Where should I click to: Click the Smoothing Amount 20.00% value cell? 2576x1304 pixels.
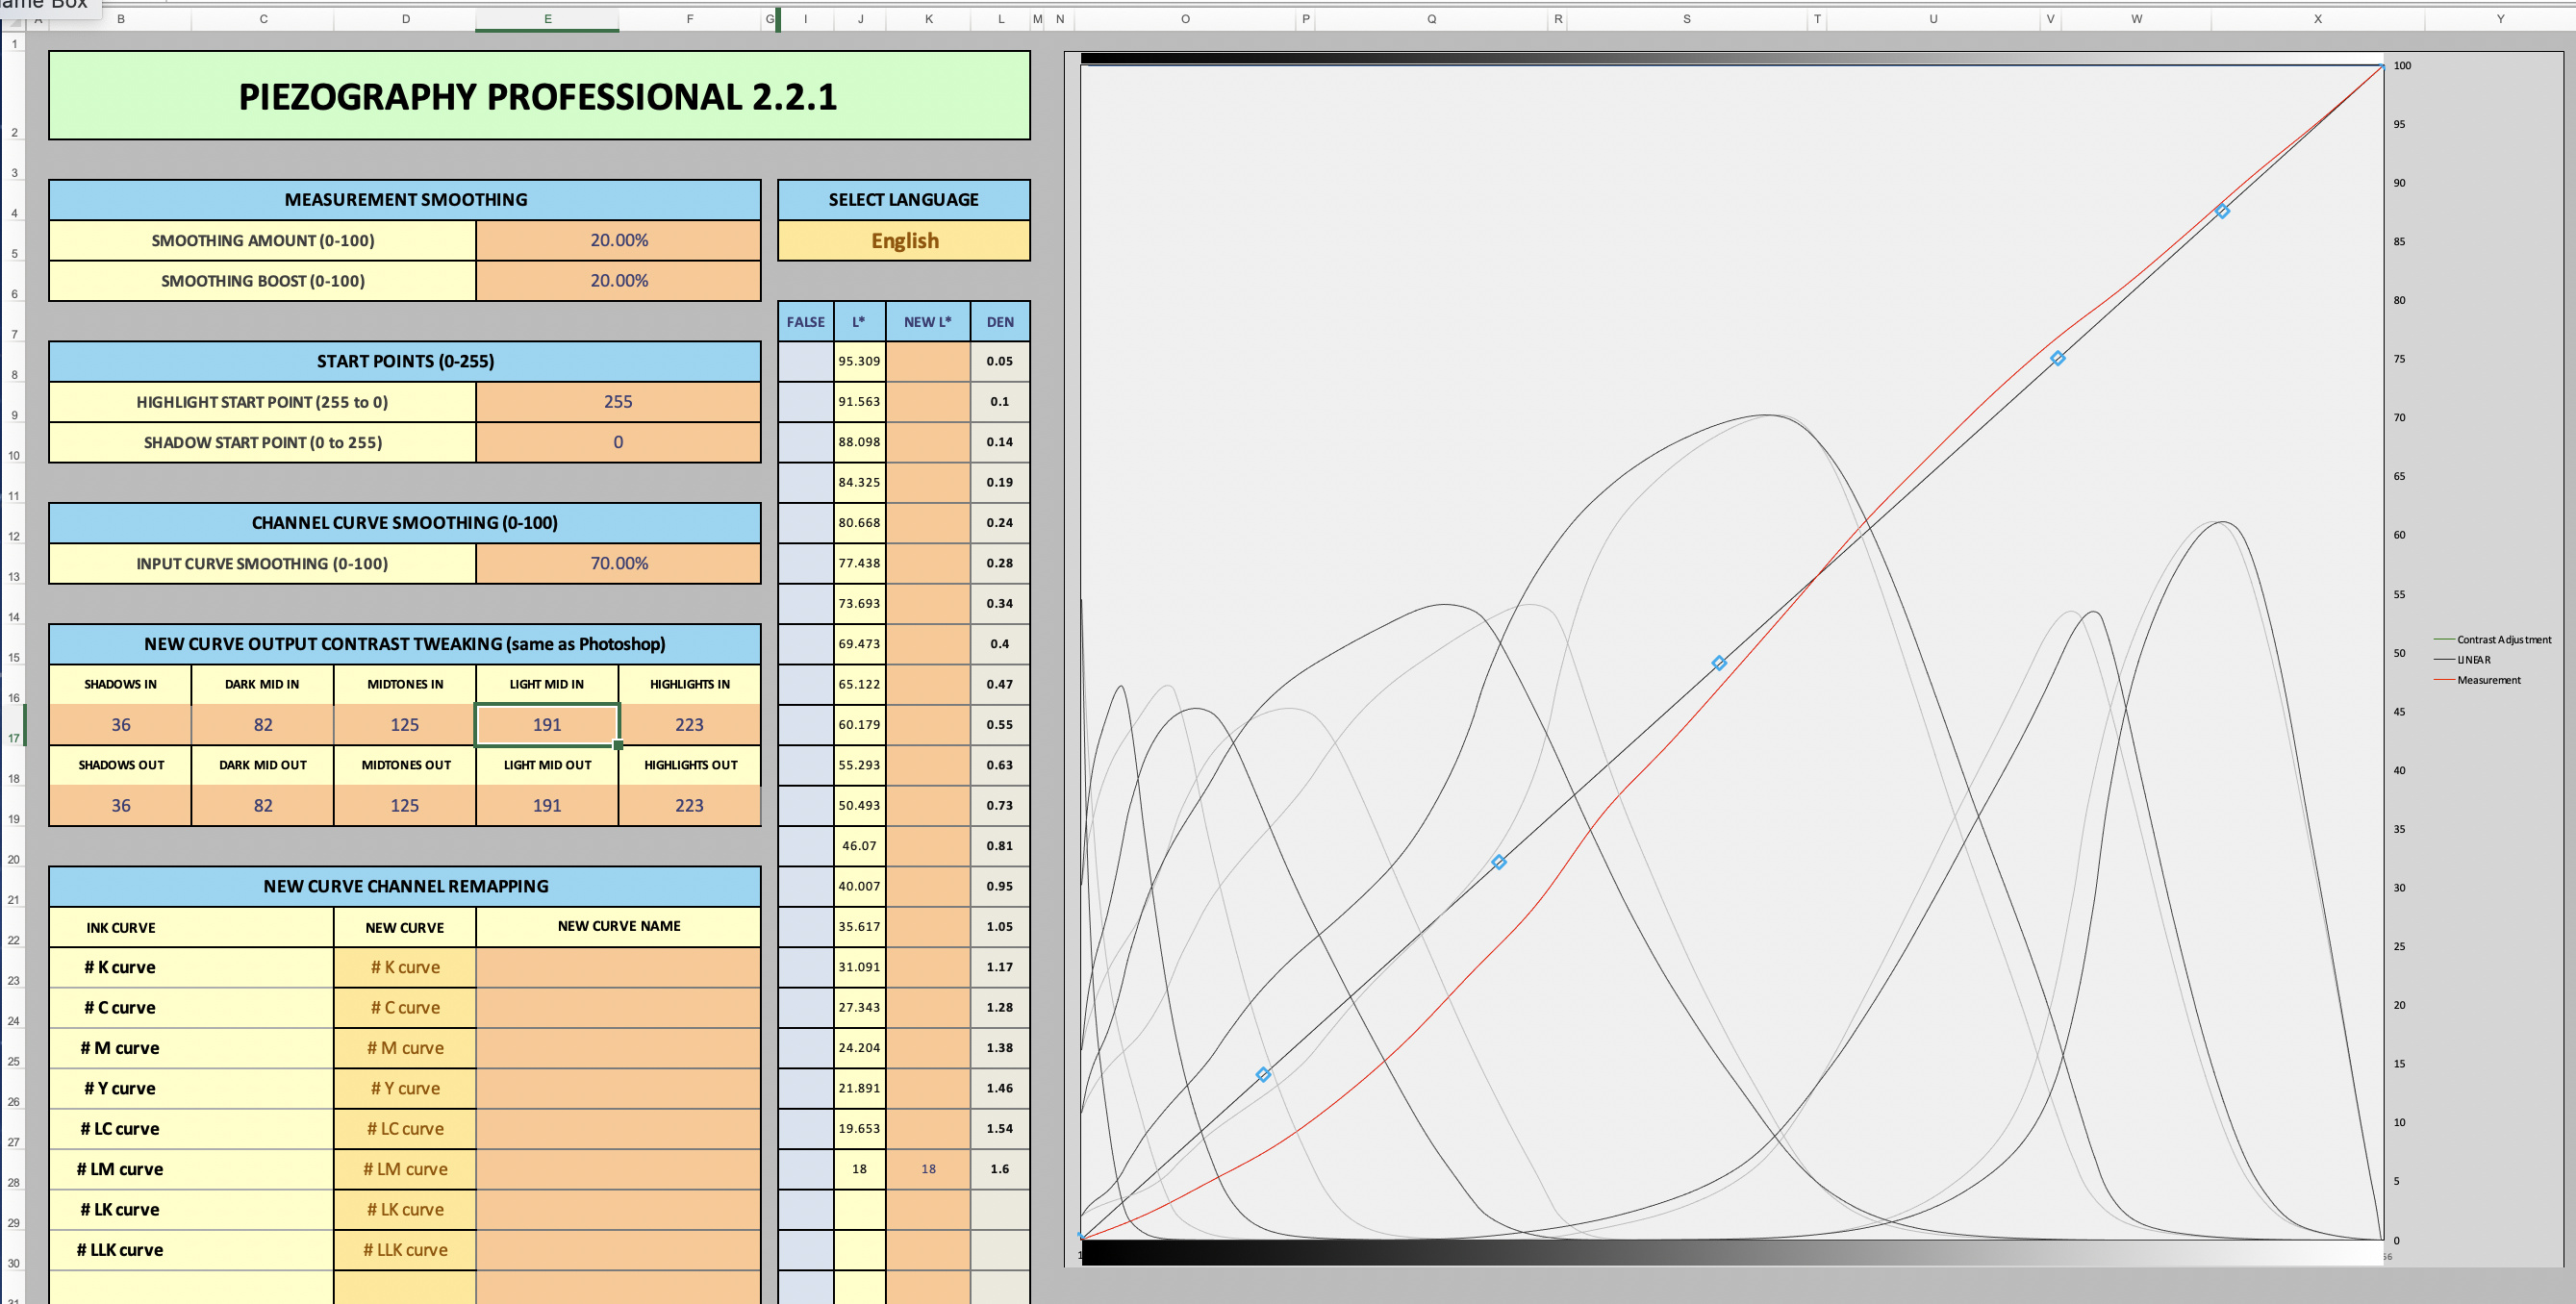618,241
